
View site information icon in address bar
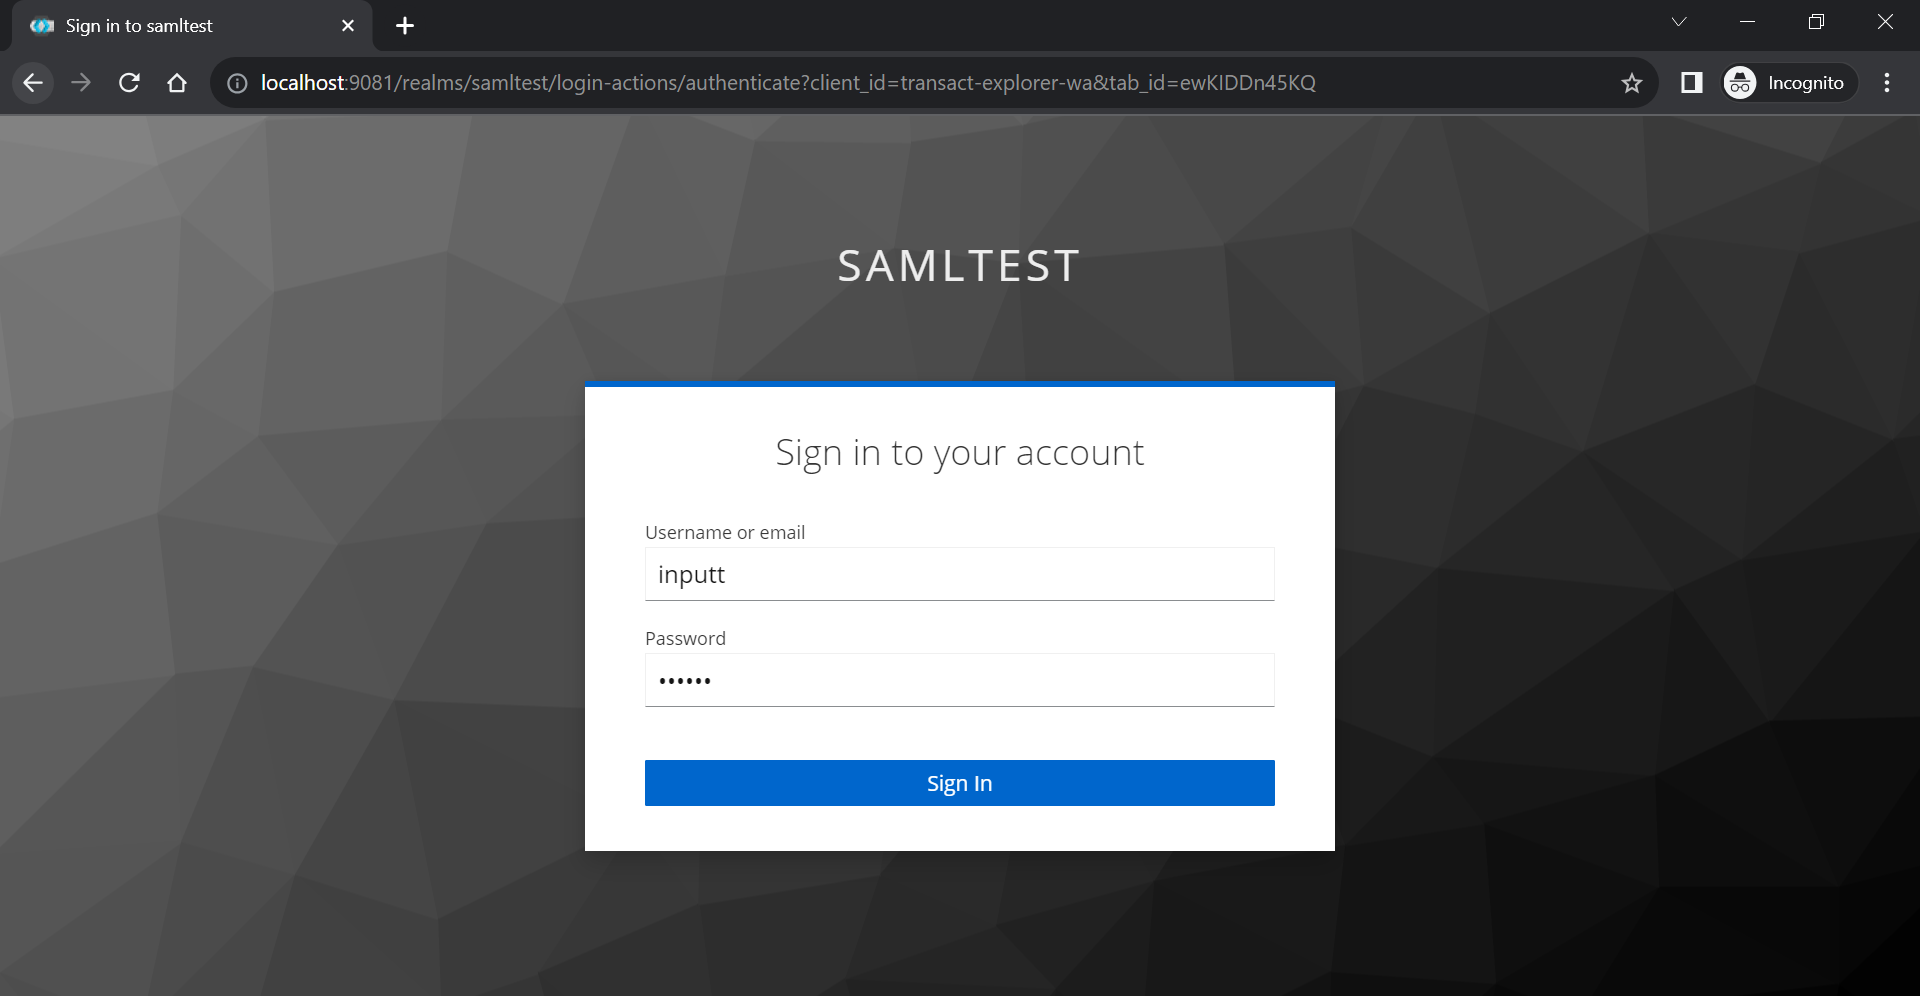coord(237,83)
